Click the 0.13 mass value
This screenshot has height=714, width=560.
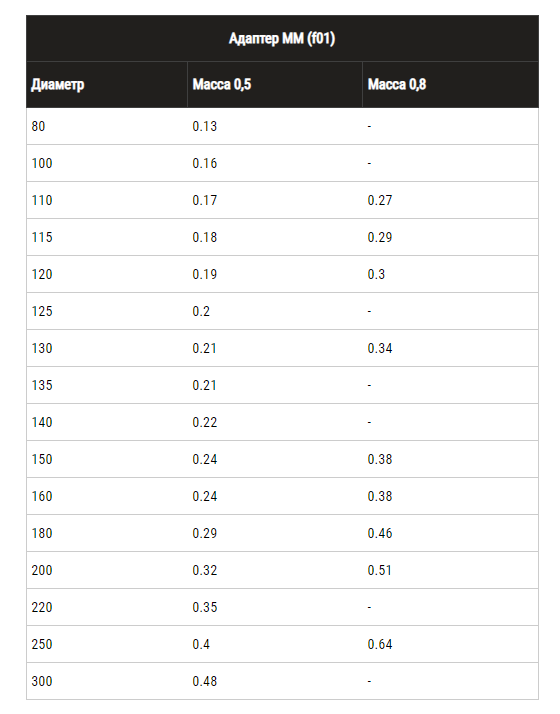click(204, 126)
